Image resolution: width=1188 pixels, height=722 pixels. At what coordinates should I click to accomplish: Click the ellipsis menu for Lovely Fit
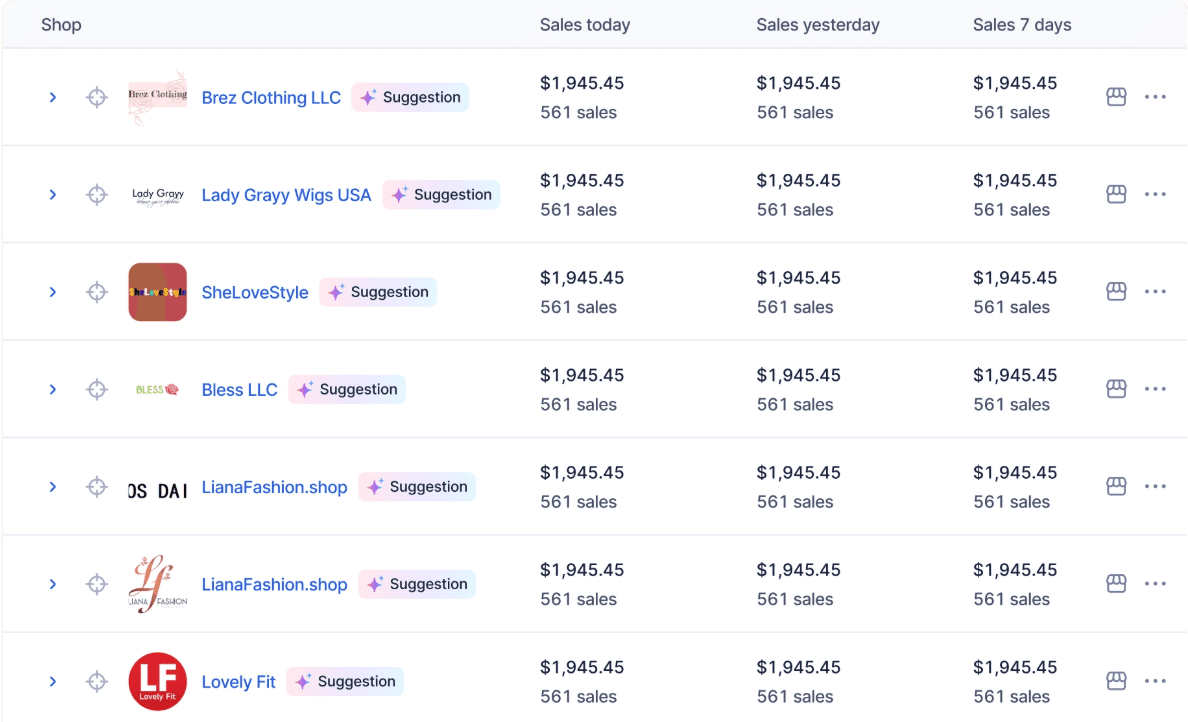tap(1155, 681)
